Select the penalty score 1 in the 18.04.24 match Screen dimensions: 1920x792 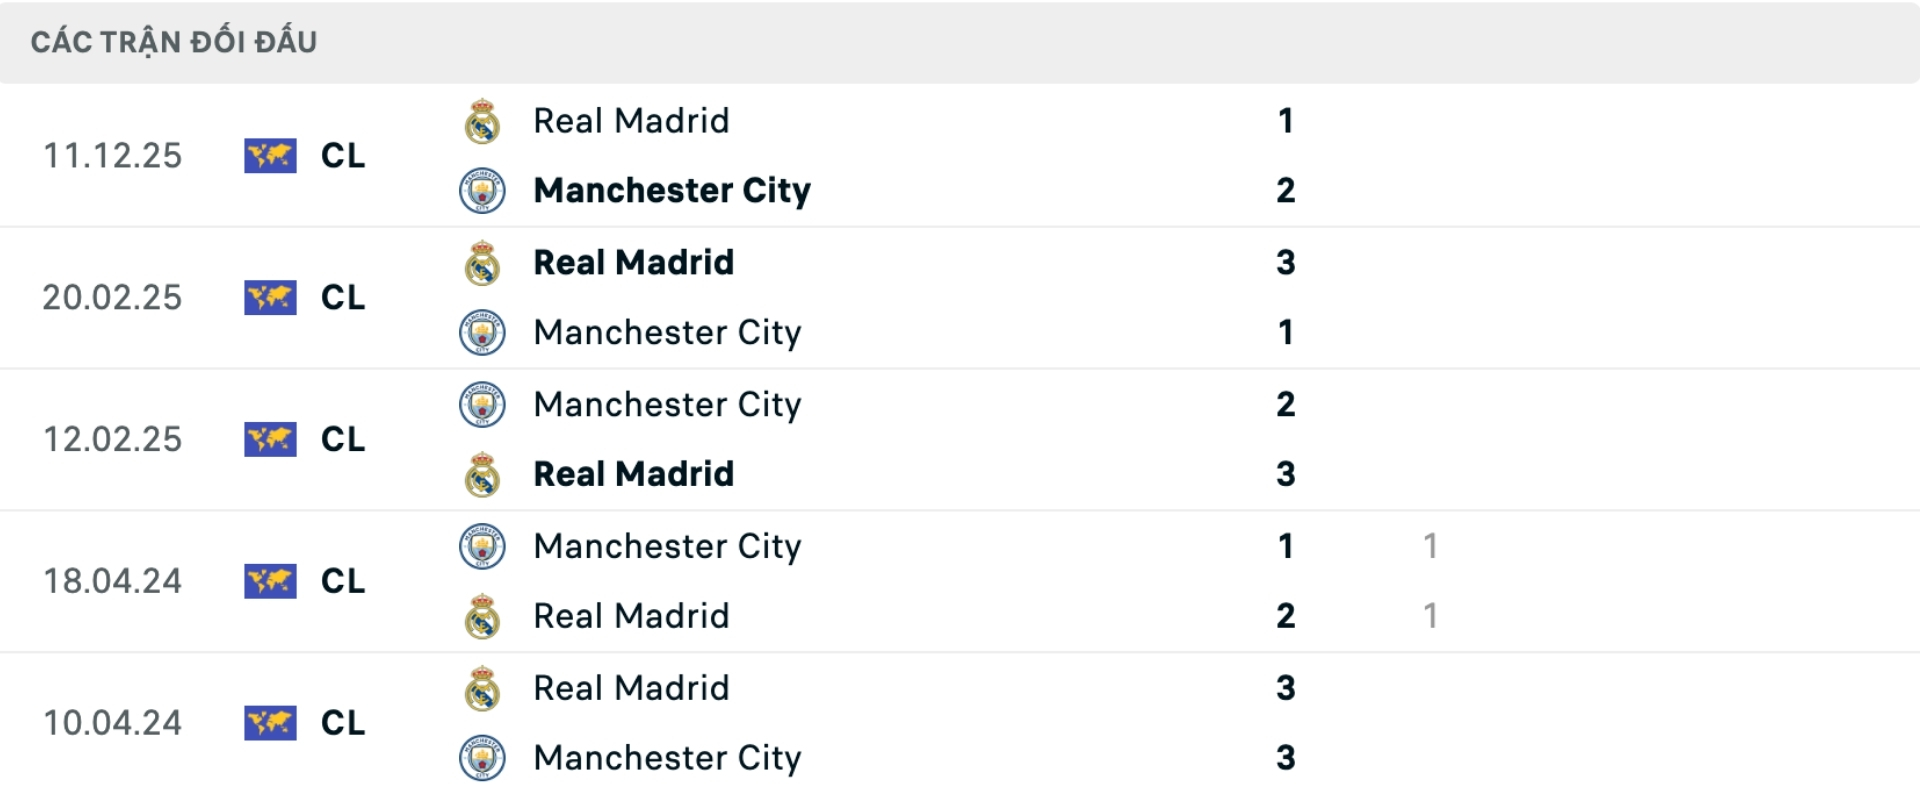click(1432, 546)
